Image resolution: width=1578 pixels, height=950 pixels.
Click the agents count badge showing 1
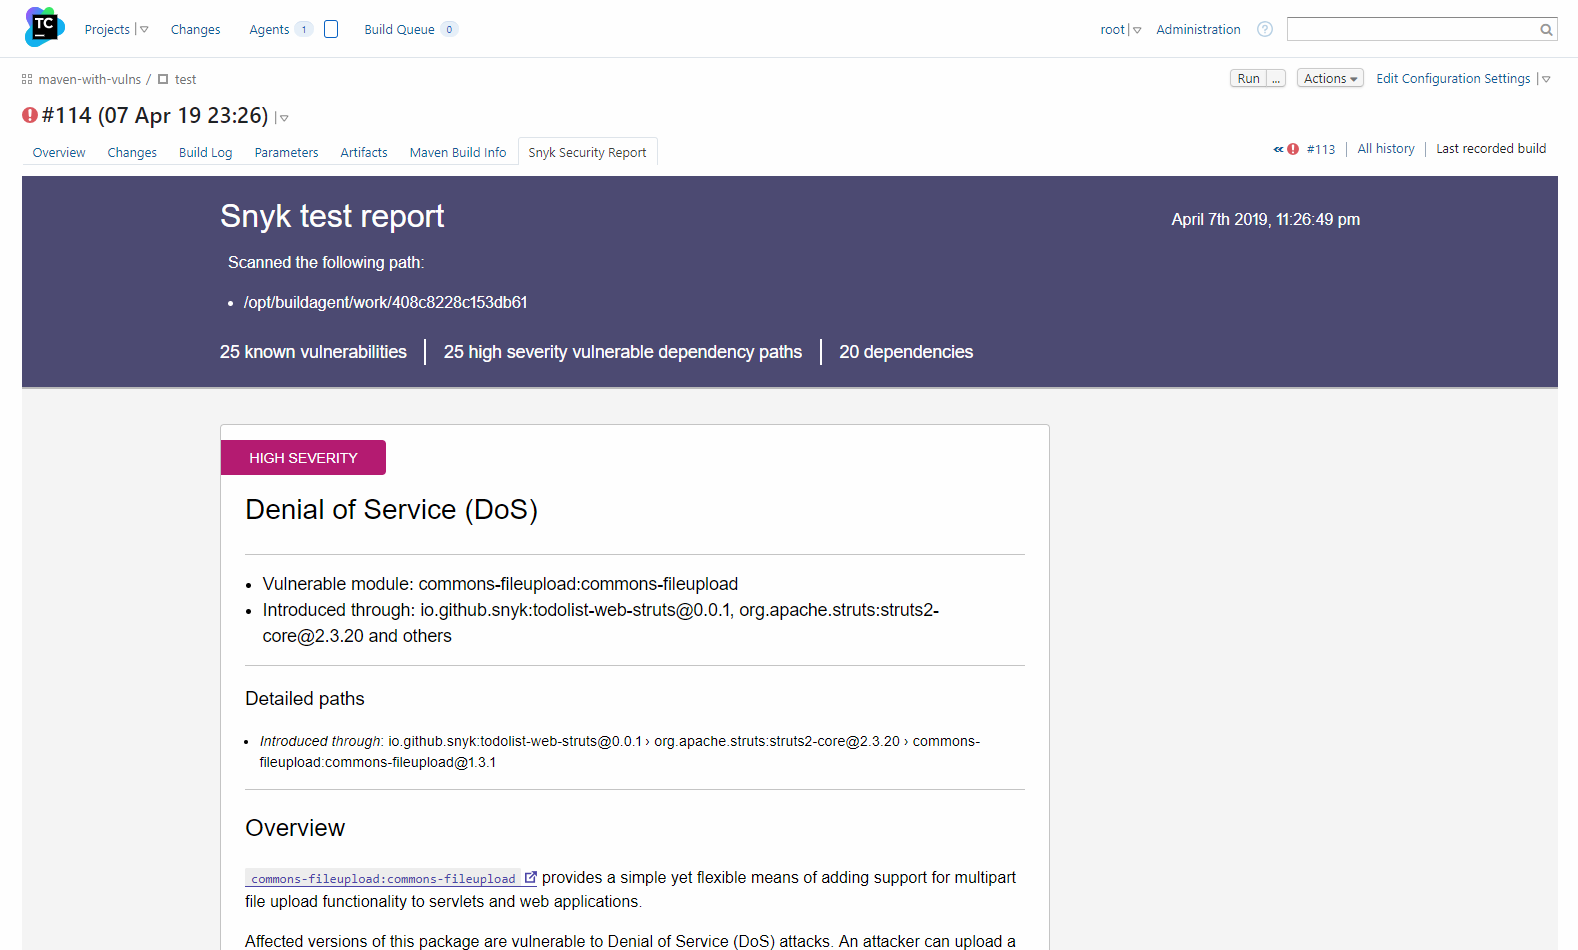pos(304,29)
